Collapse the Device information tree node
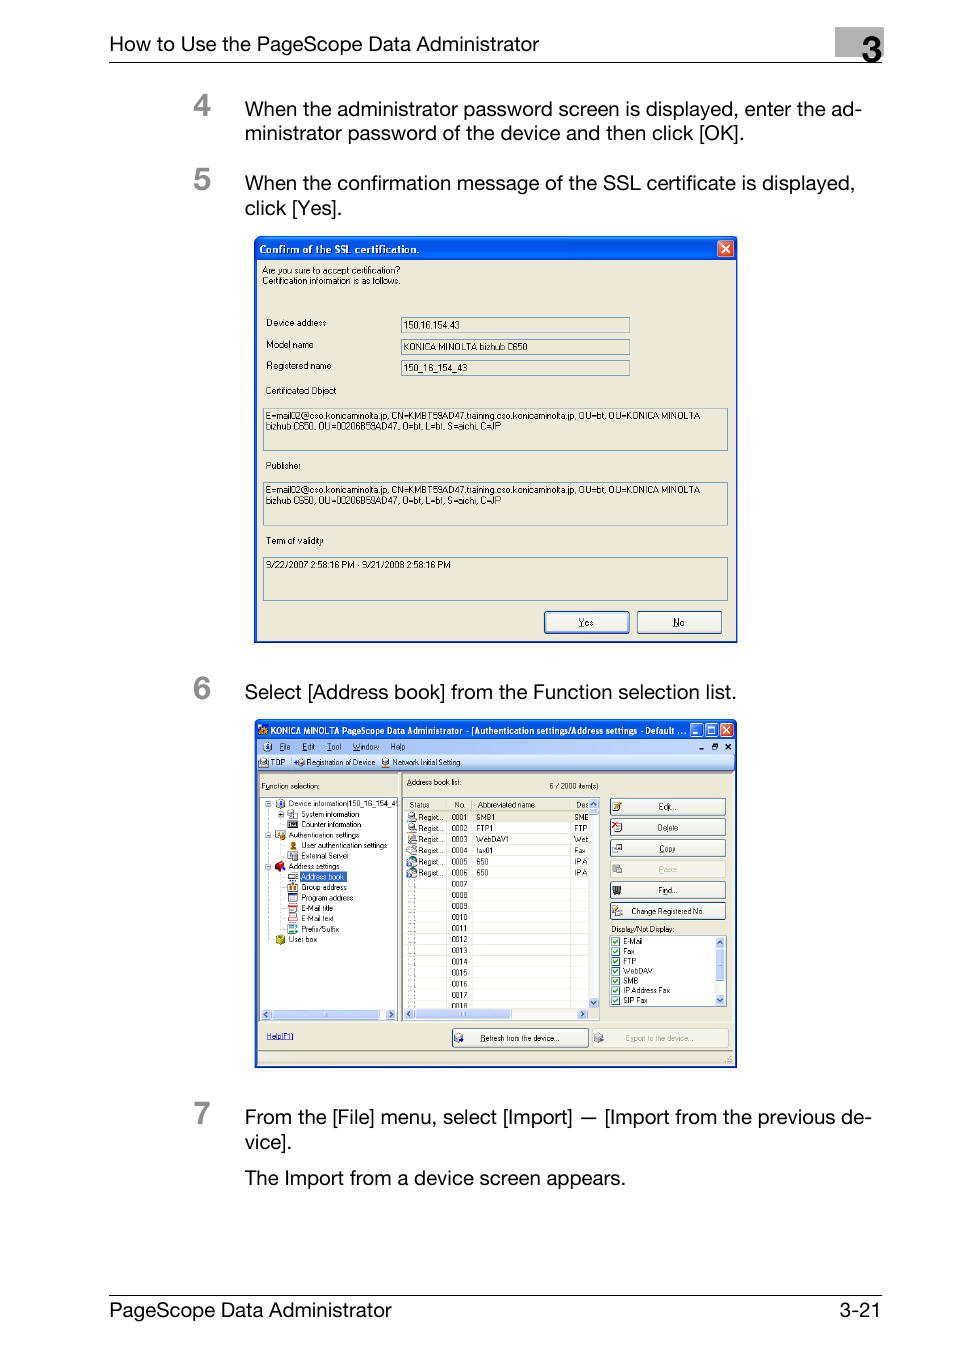Viewport: 954px width, 1352px height. [x=268, y=804]
